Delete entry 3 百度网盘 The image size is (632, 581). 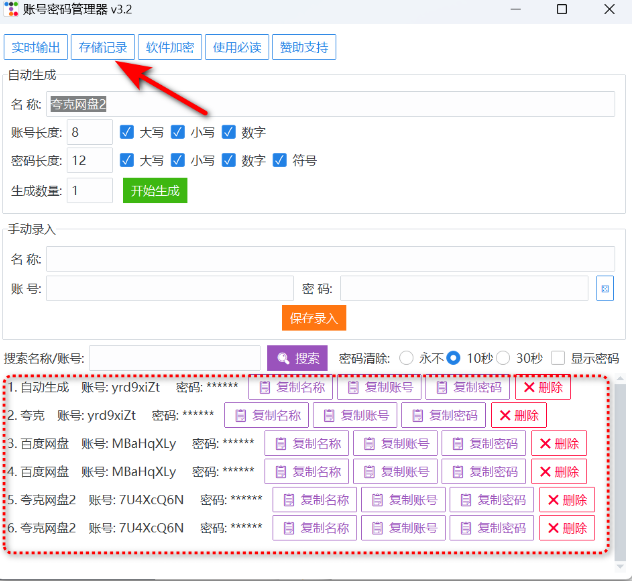559,444
